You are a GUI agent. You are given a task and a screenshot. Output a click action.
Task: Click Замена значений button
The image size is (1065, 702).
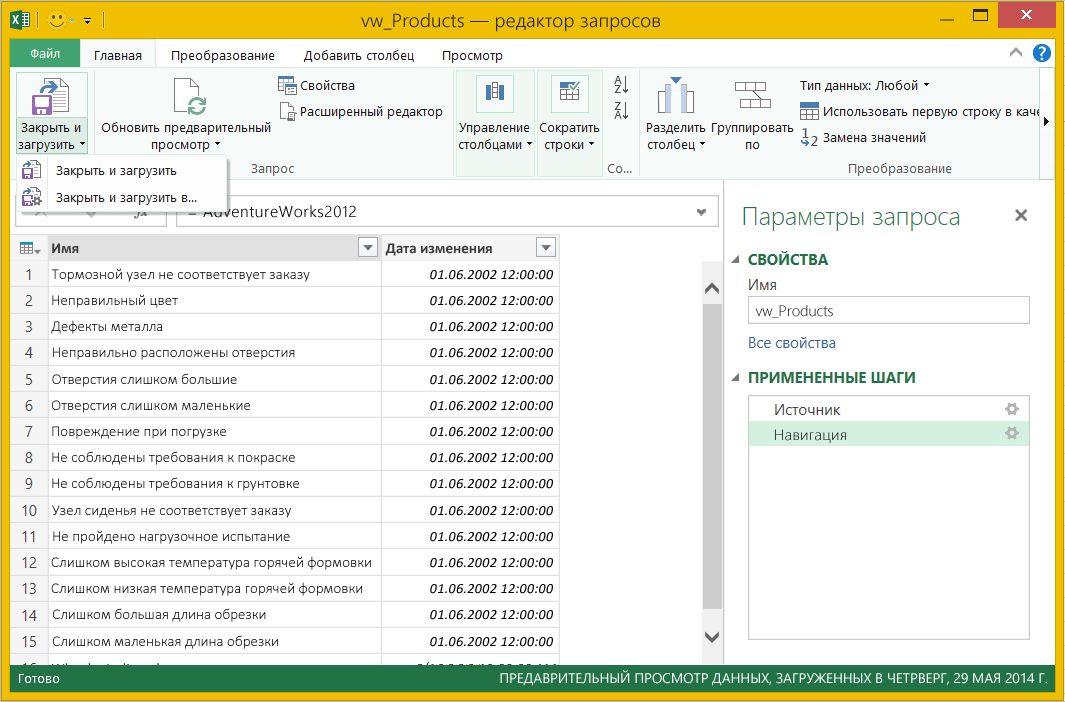[873, 138]
